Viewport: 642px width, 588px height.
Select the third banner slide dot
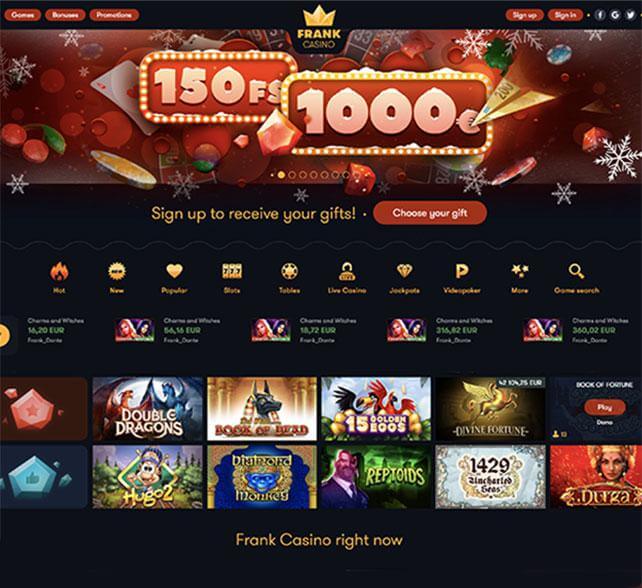[x=303, y=175]
